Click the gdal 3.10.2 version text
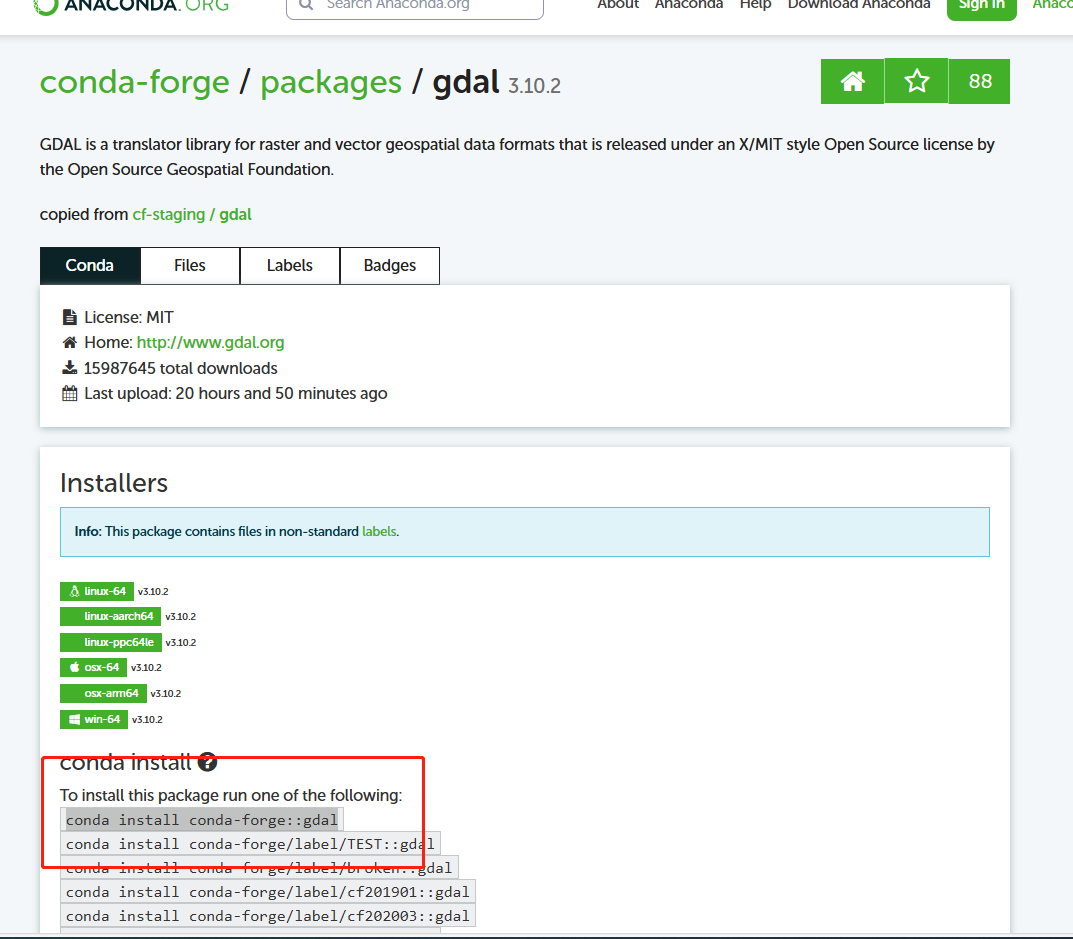The image size is (1073, 939). pyautogui.click(x=534, y=86)
